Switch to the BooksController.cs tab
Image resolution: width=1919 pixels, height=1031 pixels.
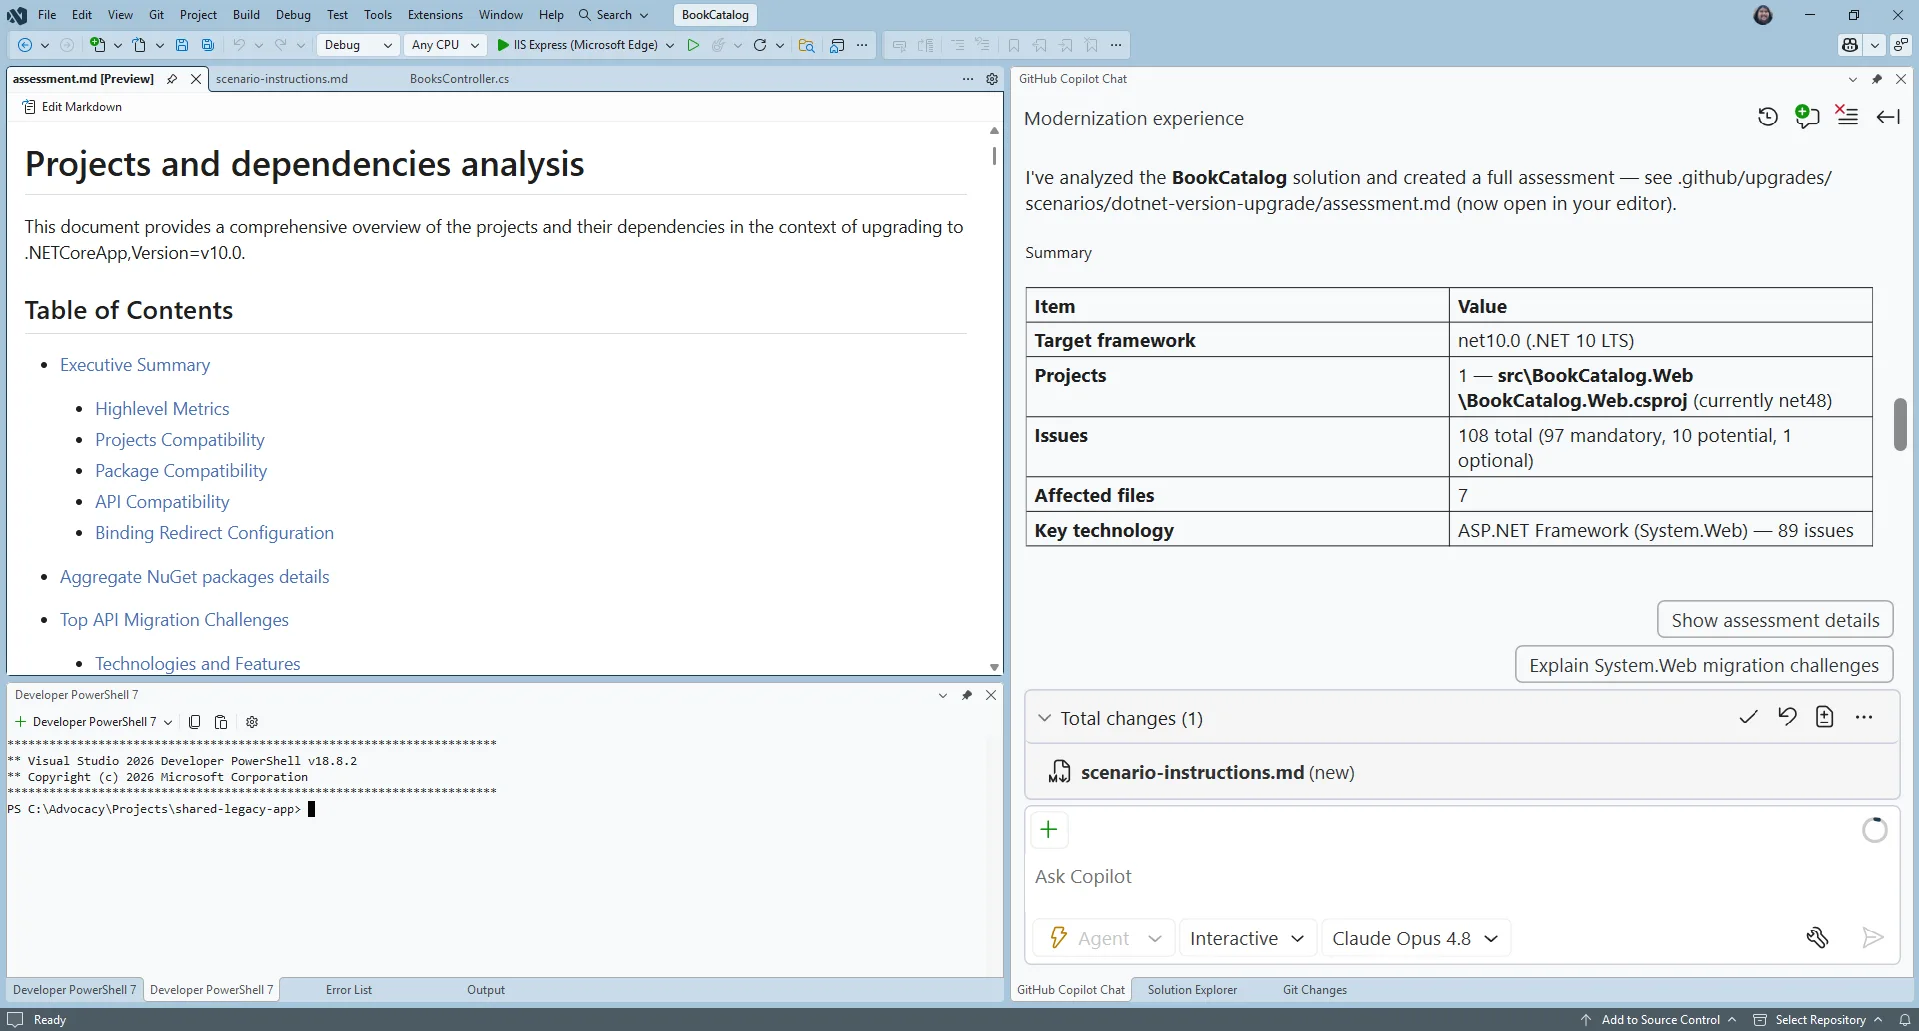tap(459, 79)
